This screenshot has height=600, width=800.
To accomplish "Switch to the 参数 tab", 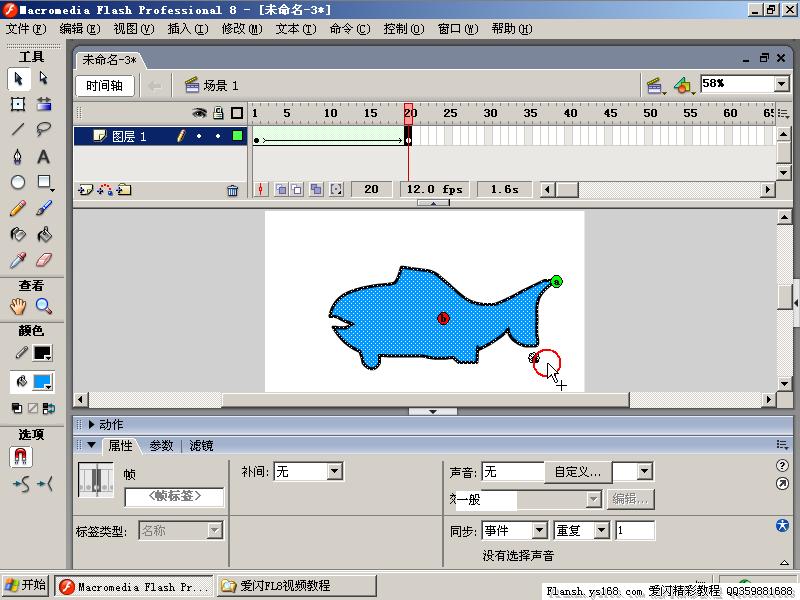I will click(x=161, y=446).
